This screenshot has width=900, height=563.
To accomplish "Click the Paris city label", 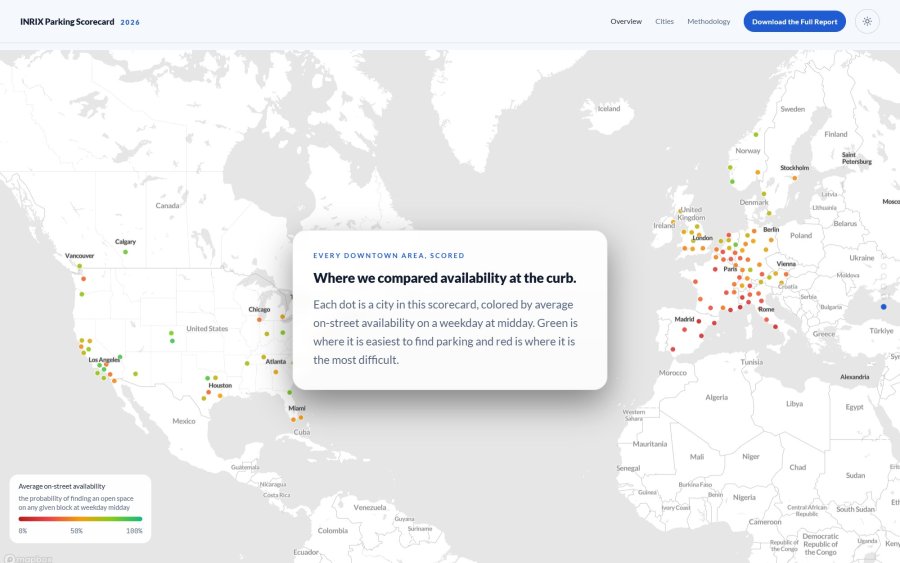I will pyautogui.click(x=730, y=269).
